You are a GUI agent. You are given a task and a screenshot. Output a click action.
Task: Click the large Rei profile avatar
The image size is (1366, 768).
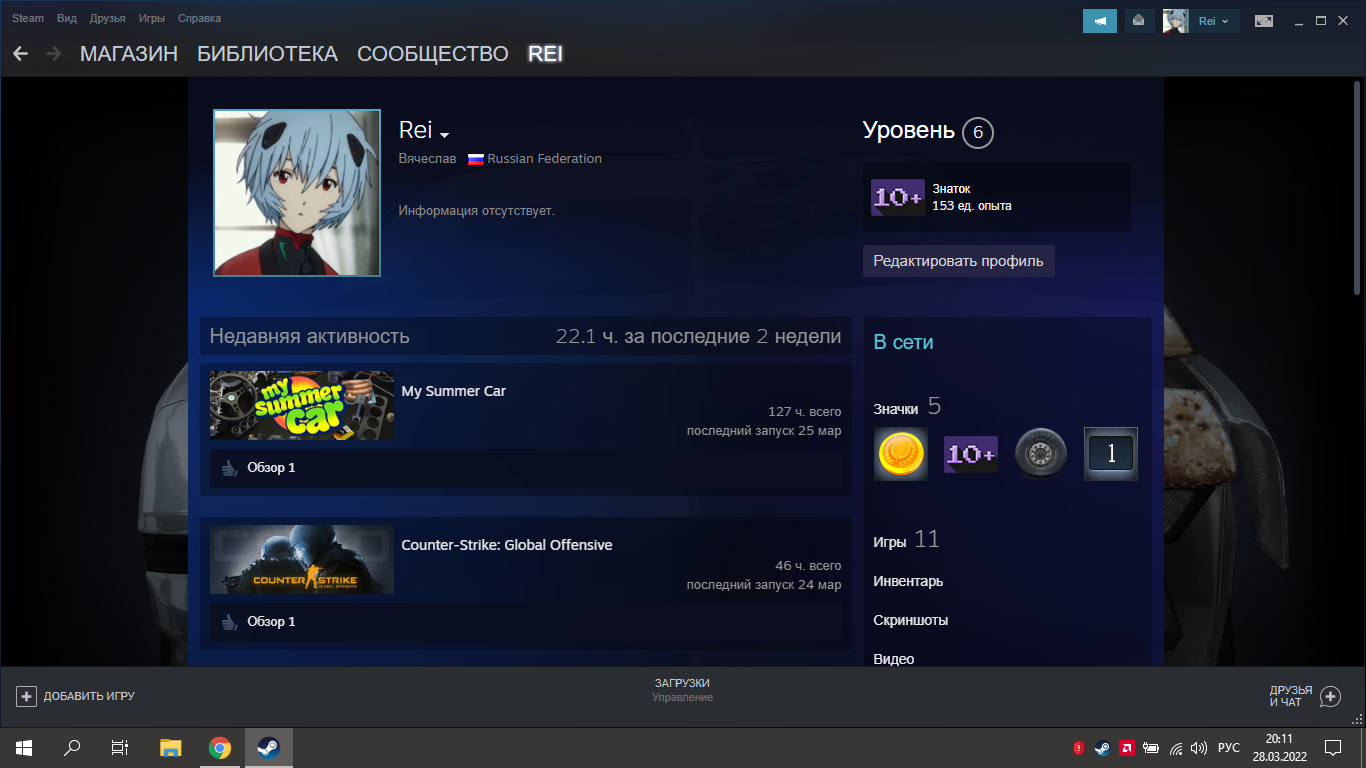click(x=297, y=193)
